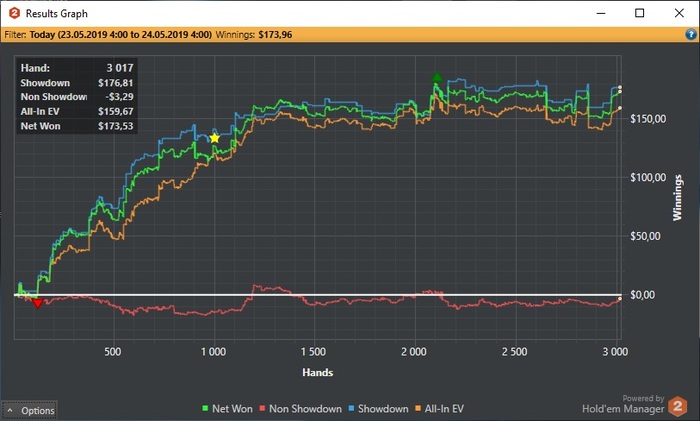
Task: Click the 2 500 hands axis label
Action: pyautogui.click(x=514, y=352)
